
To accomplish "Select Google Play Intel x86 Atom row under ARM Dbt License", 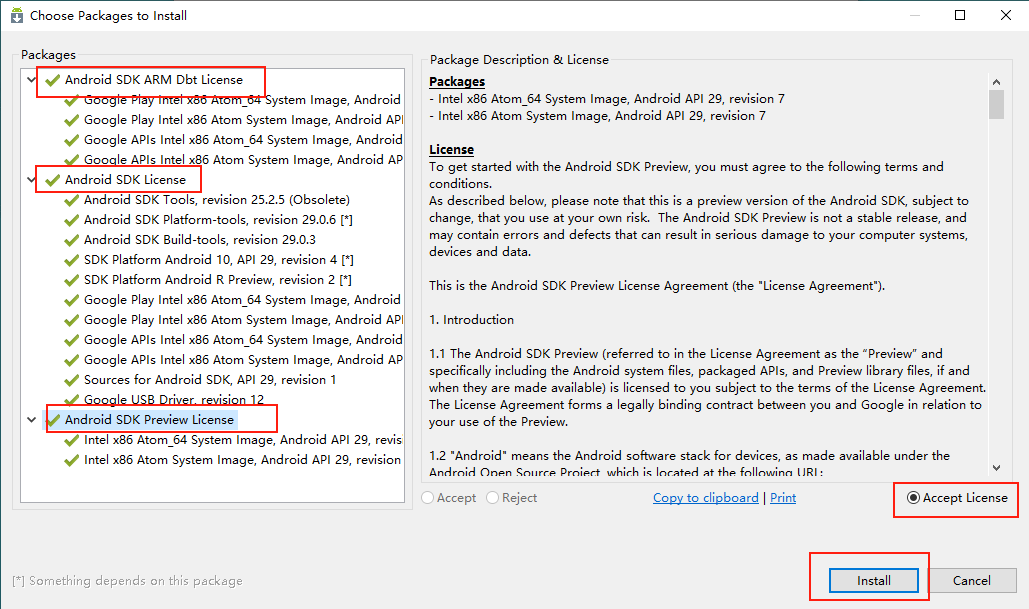I will 243,120.
